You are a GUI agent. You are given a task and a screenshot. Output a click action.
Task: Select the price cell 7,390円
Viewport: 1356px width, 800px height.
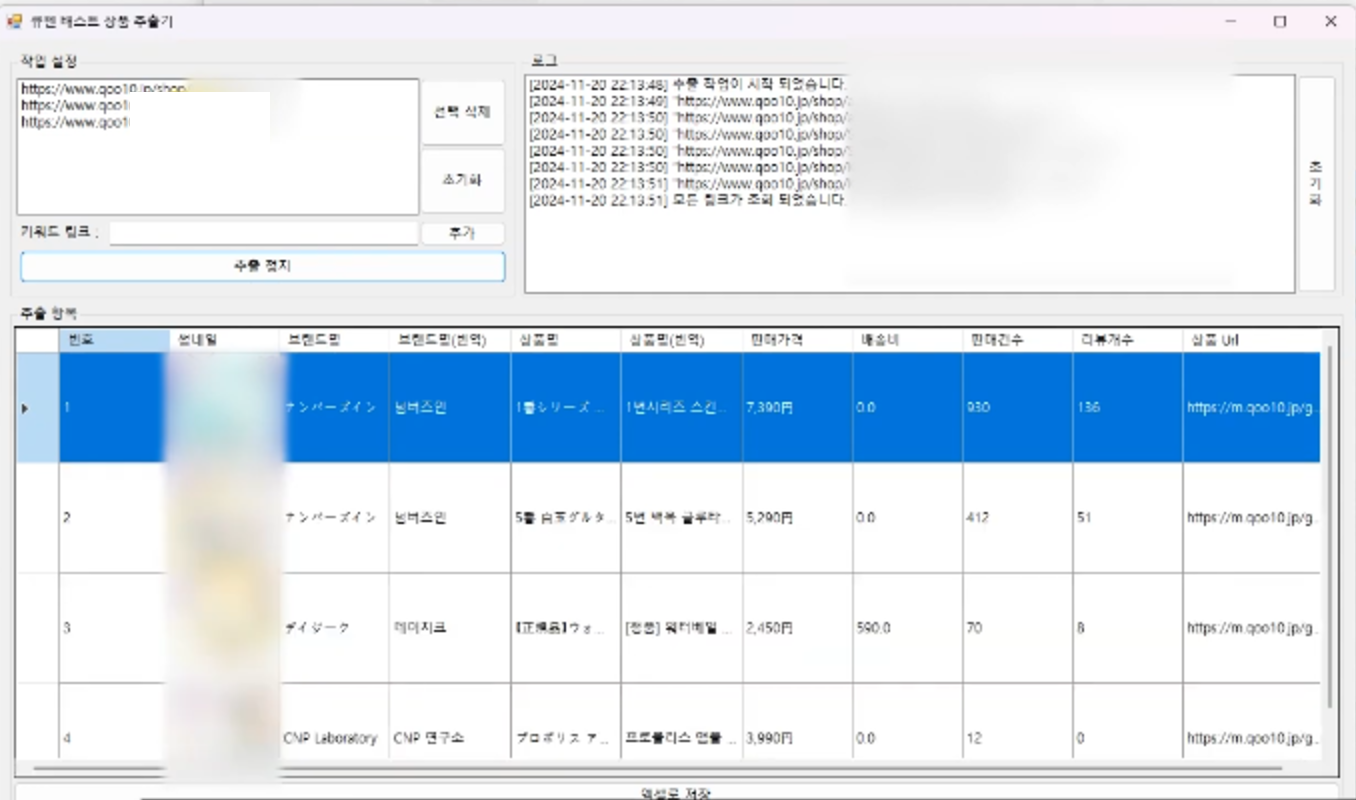797,407
